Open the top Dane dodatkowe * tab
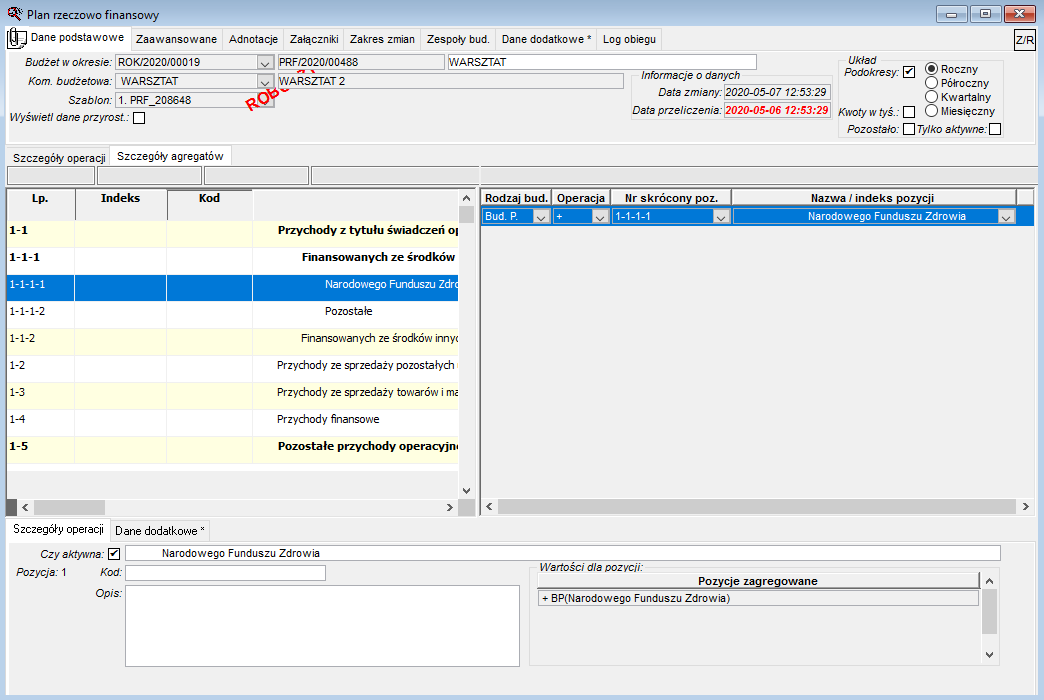1044x700 pixels. [x=546, y=39]
